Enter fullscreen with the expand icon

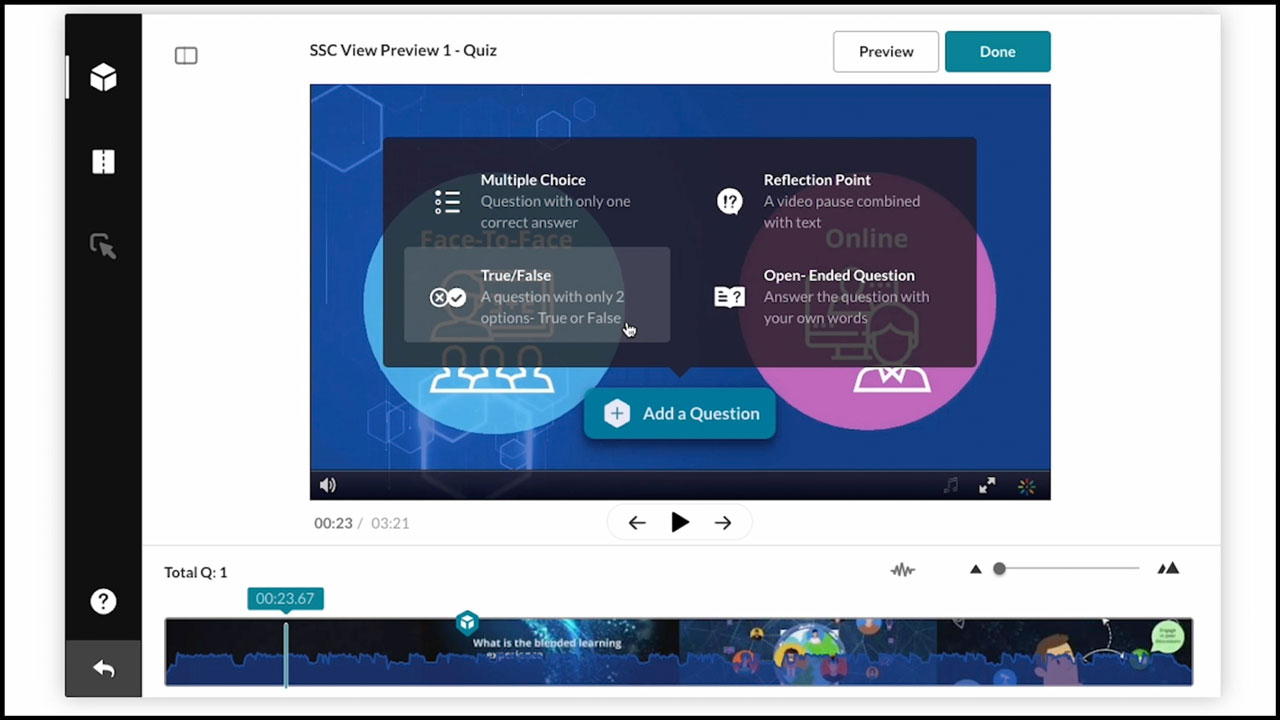click(987, 485)
